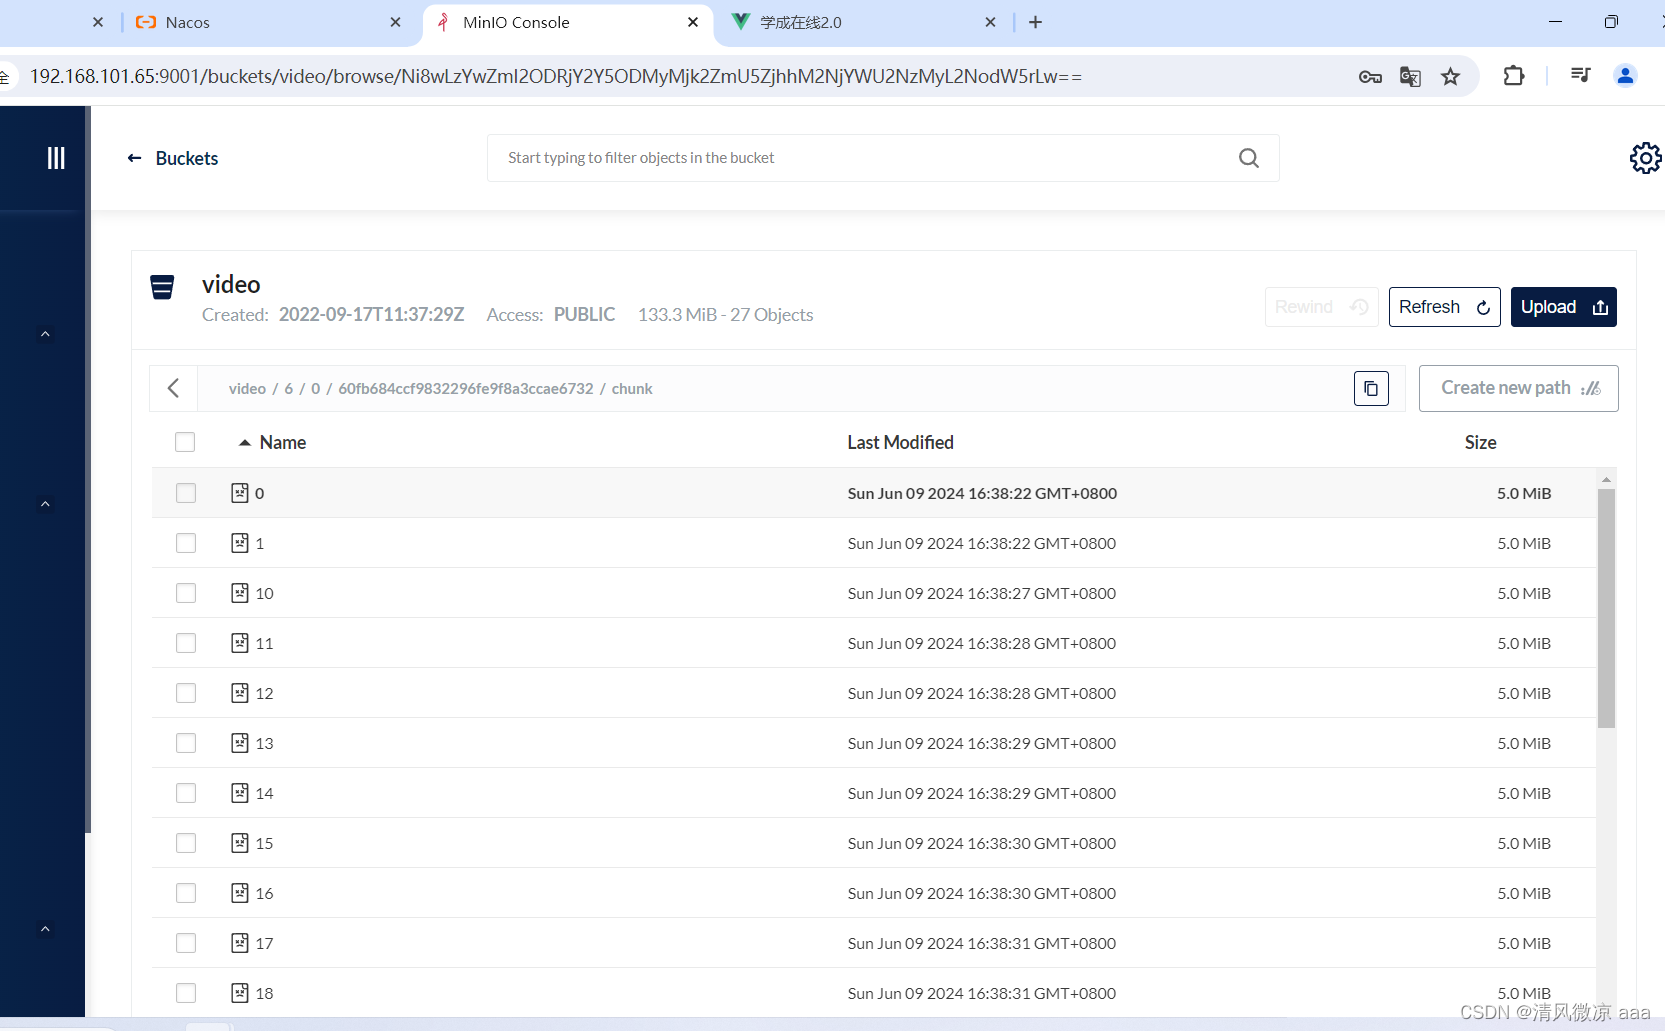Close the 学成在线2.0 tab

[x=990, y=22]
